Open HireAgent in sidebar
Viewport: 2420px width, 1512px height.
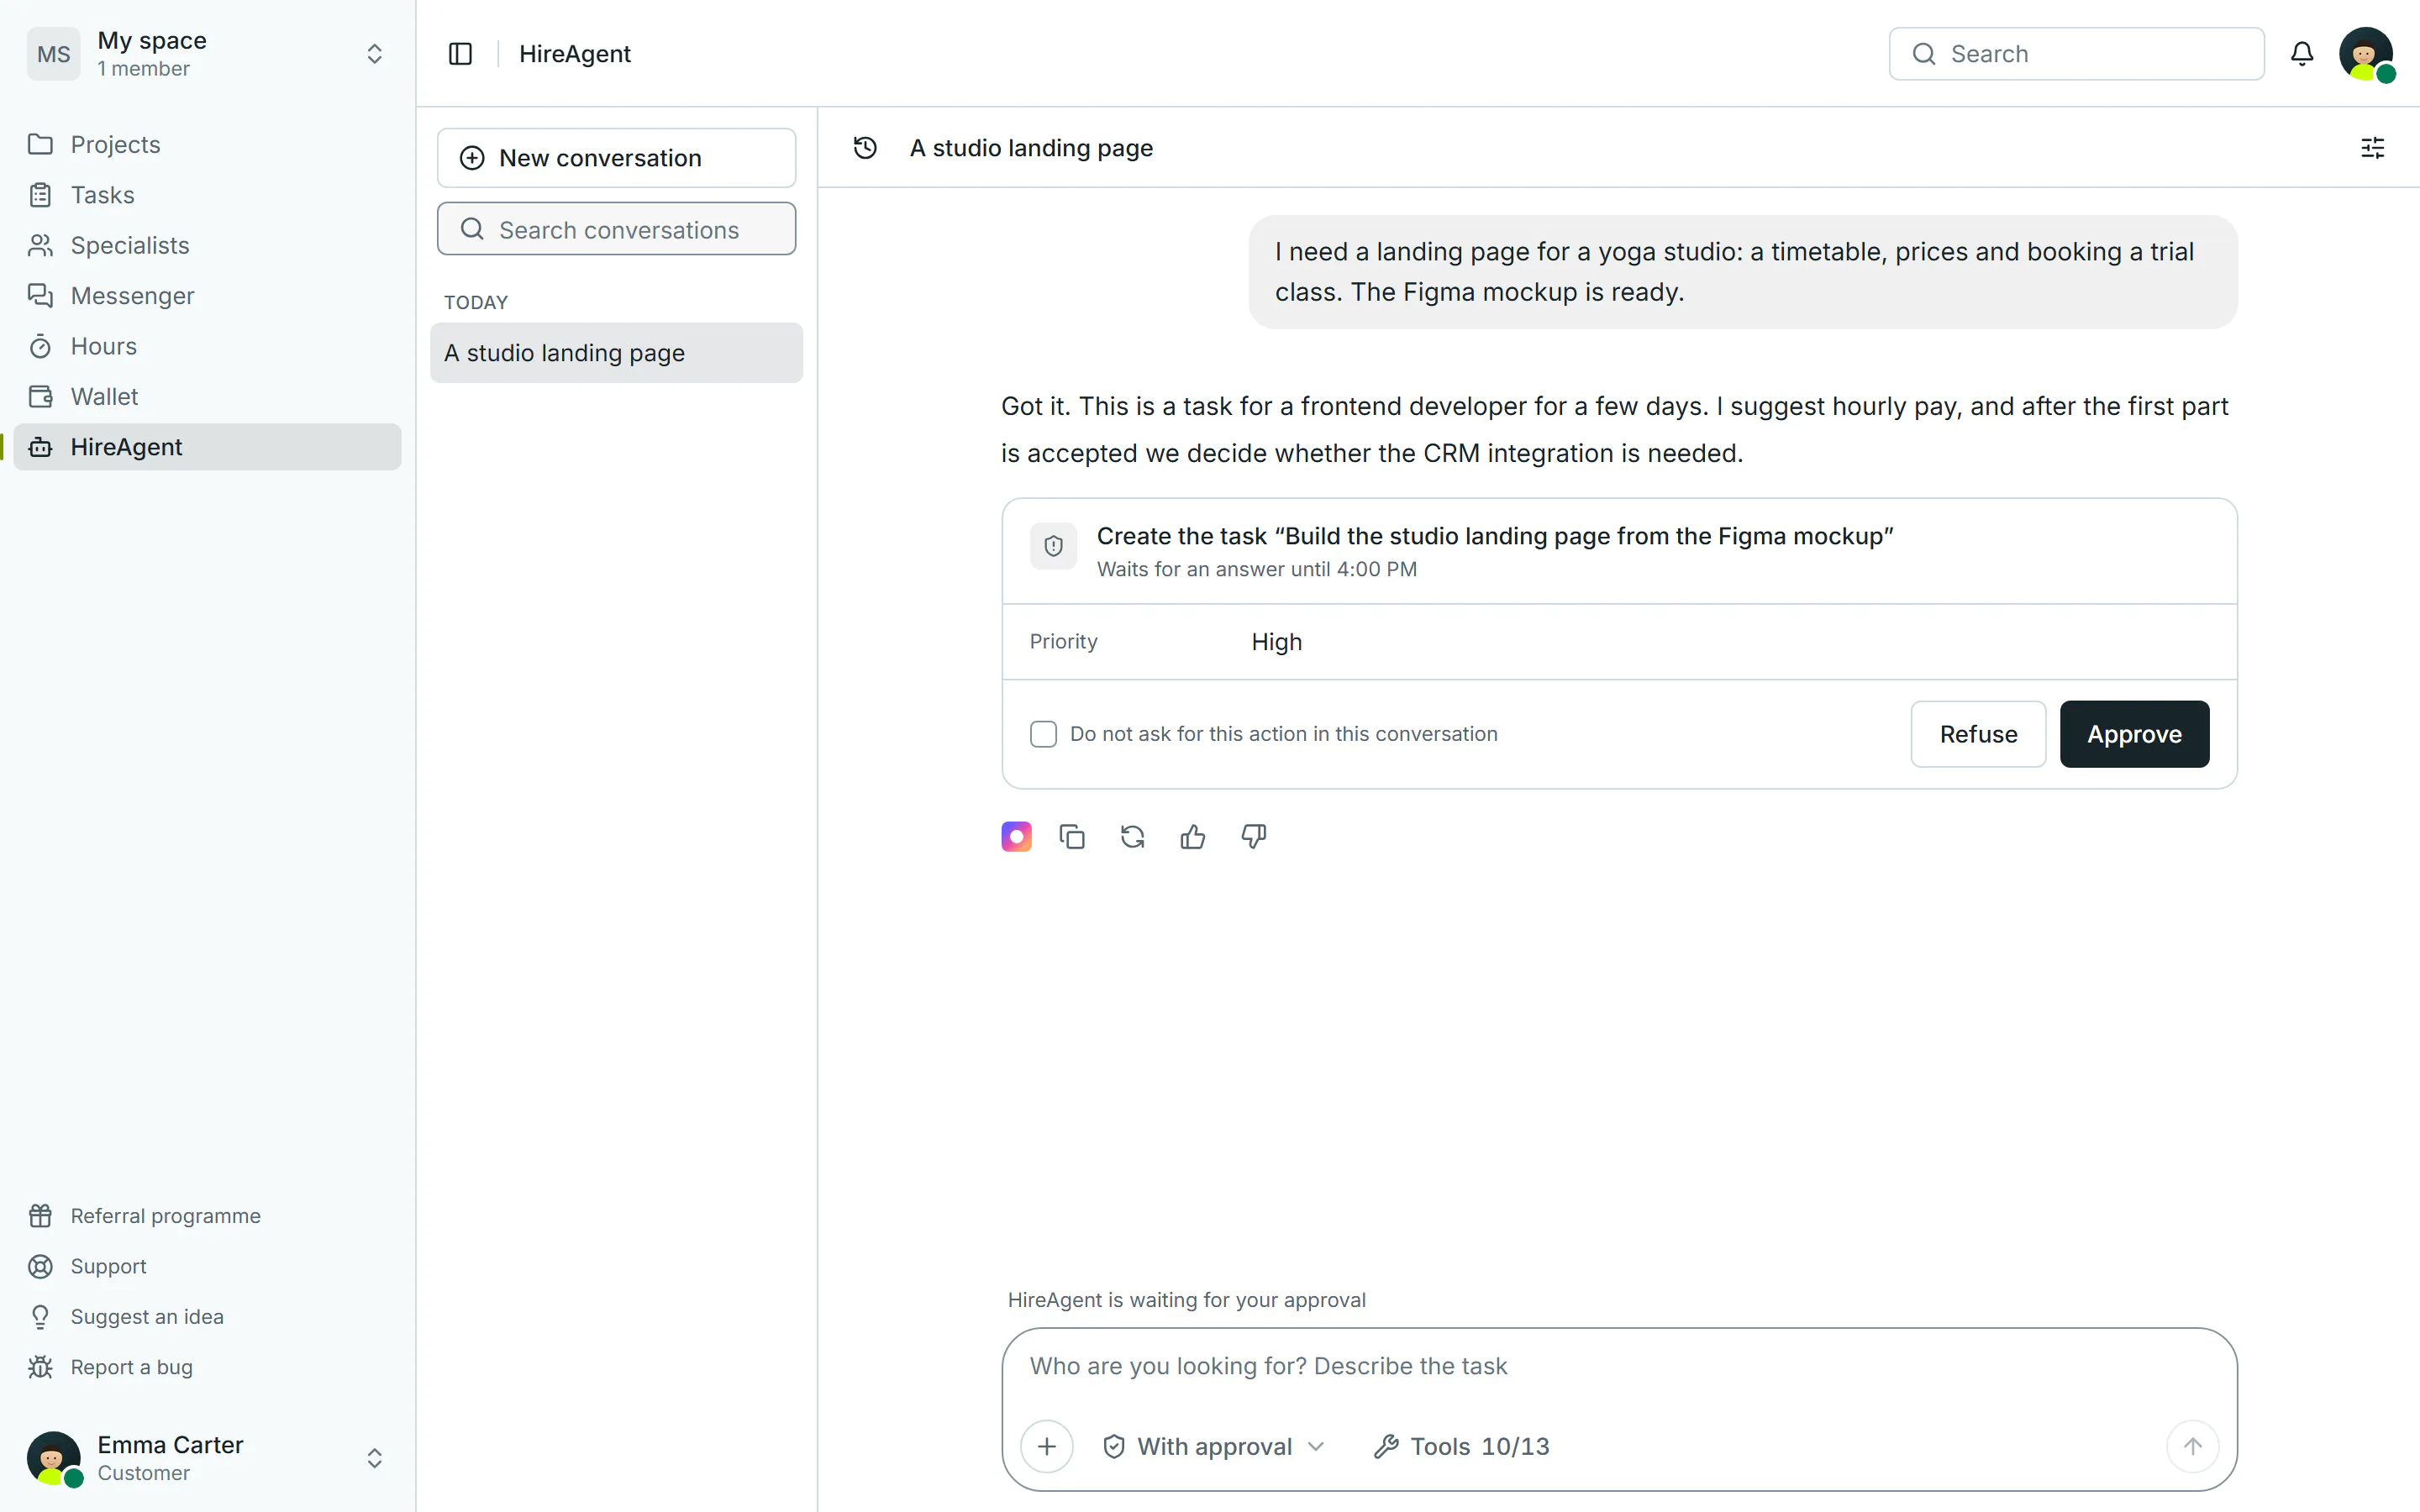[x=207, y=447]
